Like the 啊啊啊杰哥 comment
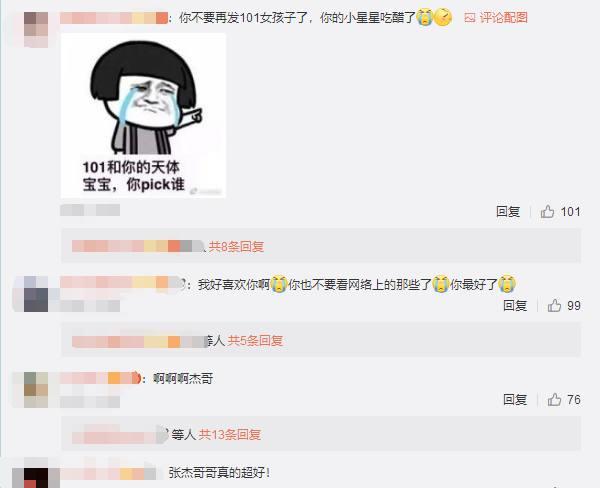Viewport: 600px width, 488px height. (554, 400)
